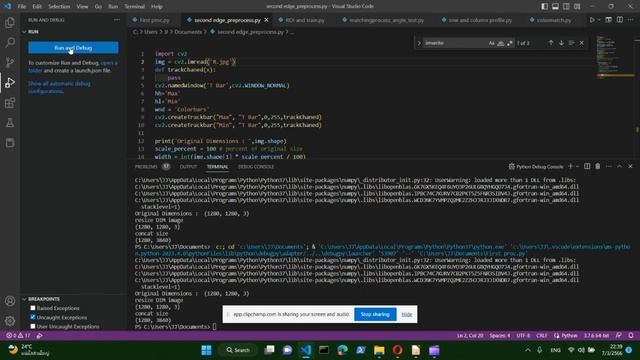This screenshot has height=360, width=640.
Task: Open Microsoft Edge from taskbar
Action: pyautogui.click(x=342, y=350)
